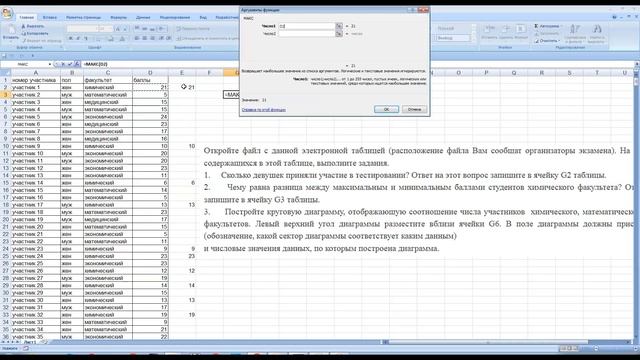Click the decrease indent icon
The height and width of the screenshot is (360, 640).
161,38
